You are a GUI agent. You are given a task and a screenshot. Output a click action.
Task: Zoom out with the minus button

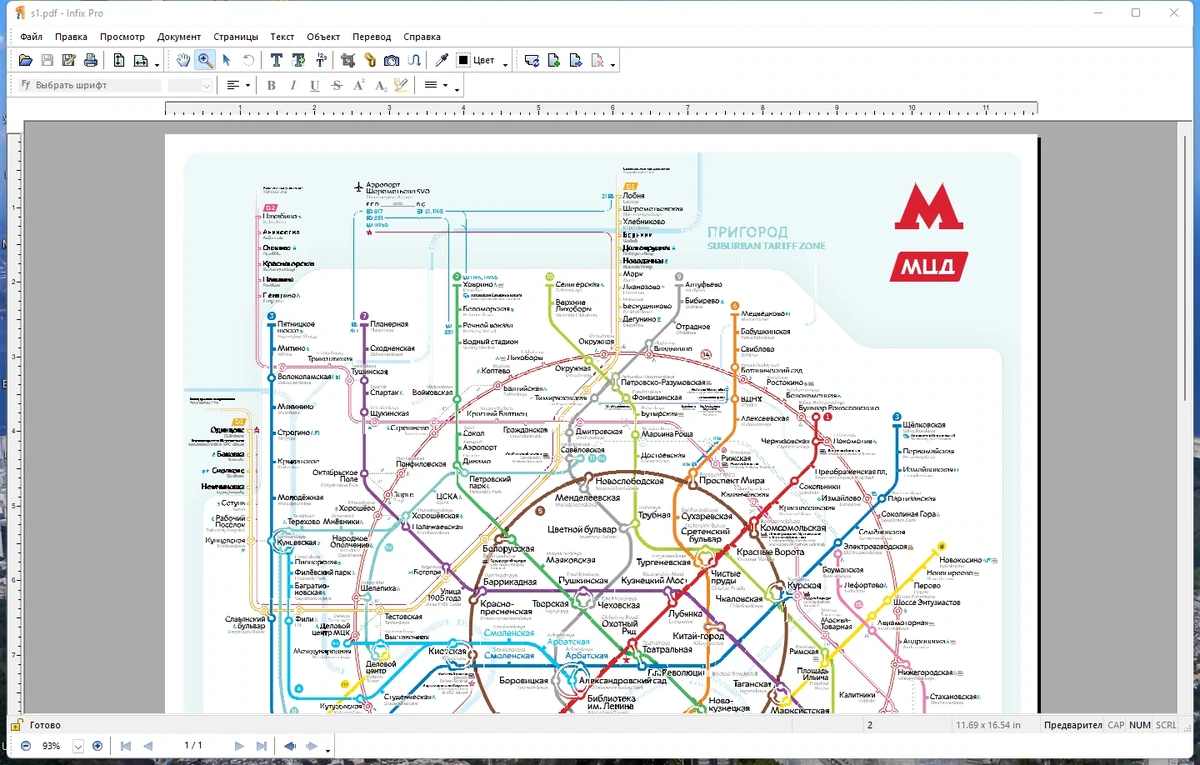(26, 746)
